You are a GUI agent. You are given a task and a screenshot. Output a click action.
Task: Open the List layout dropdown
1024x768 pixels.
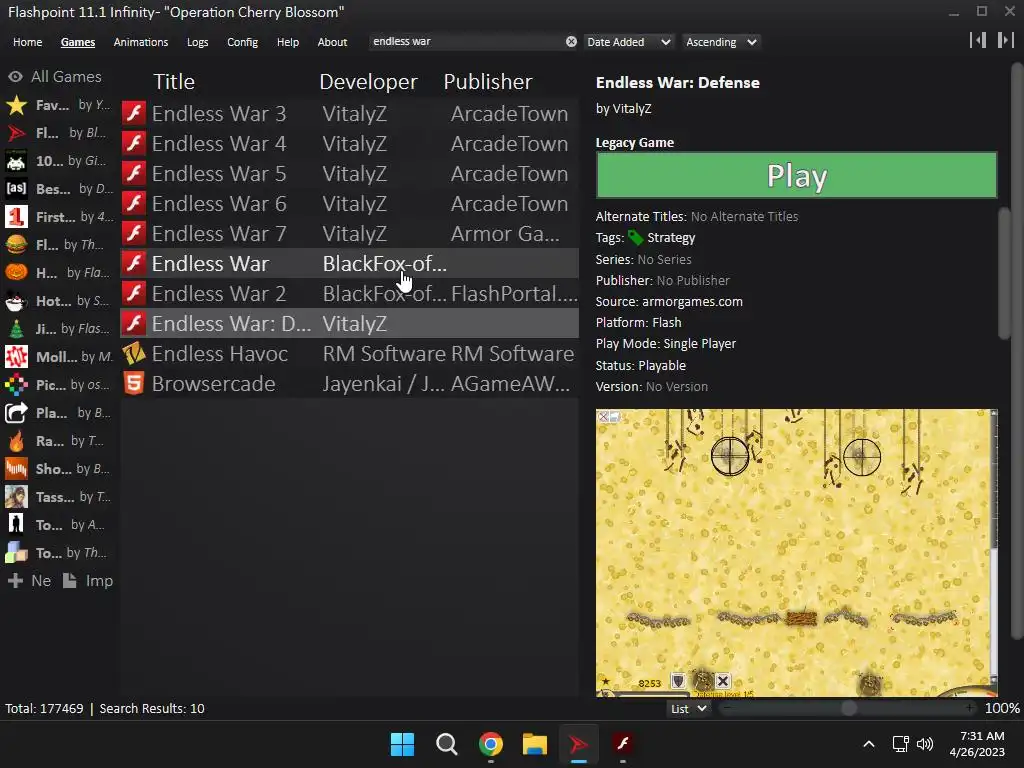pyautogui.click(x=689, y=709)
